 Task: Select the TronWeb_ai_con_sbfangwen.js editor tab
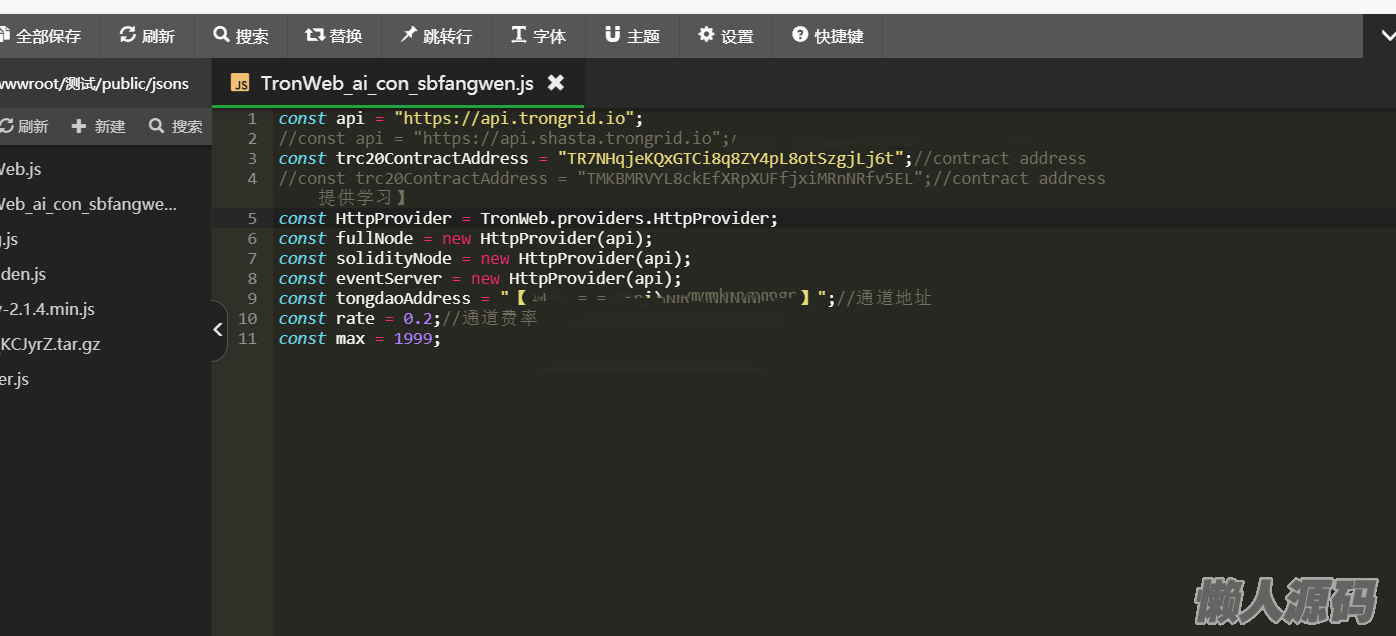[396, 83]
